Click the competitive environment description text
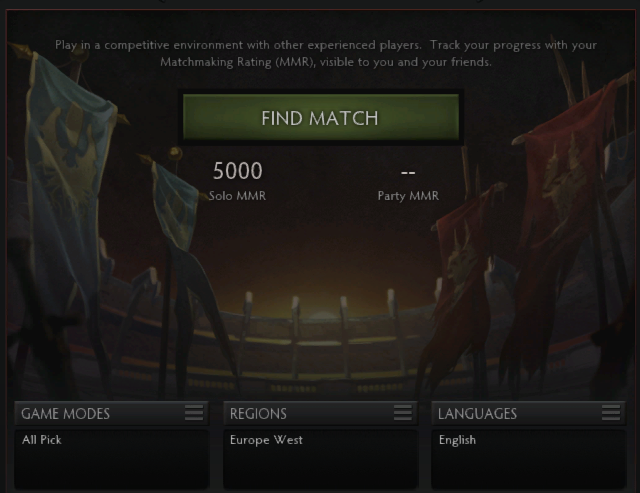The image size is (640, 493). pyautogui.click(x=326, y=53)
